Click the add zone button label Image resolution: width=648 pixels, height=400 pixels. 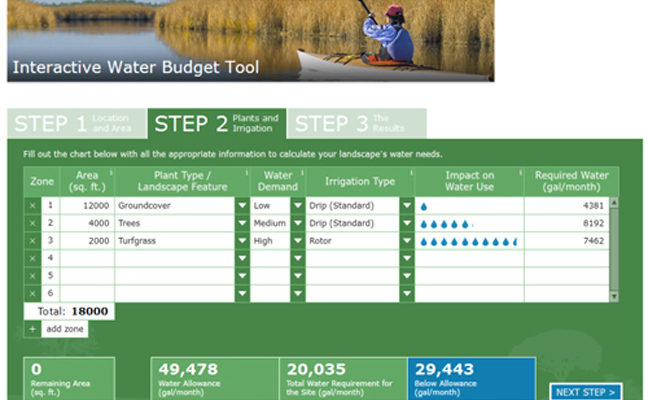tap(65, 329)
